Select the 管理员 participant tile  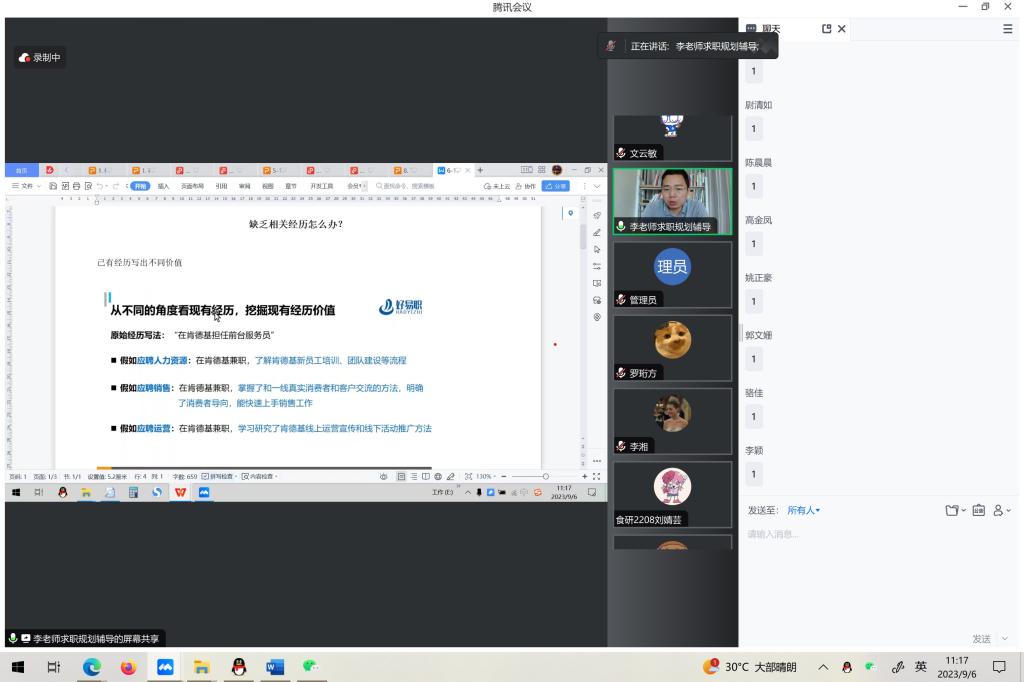point(672,274)
